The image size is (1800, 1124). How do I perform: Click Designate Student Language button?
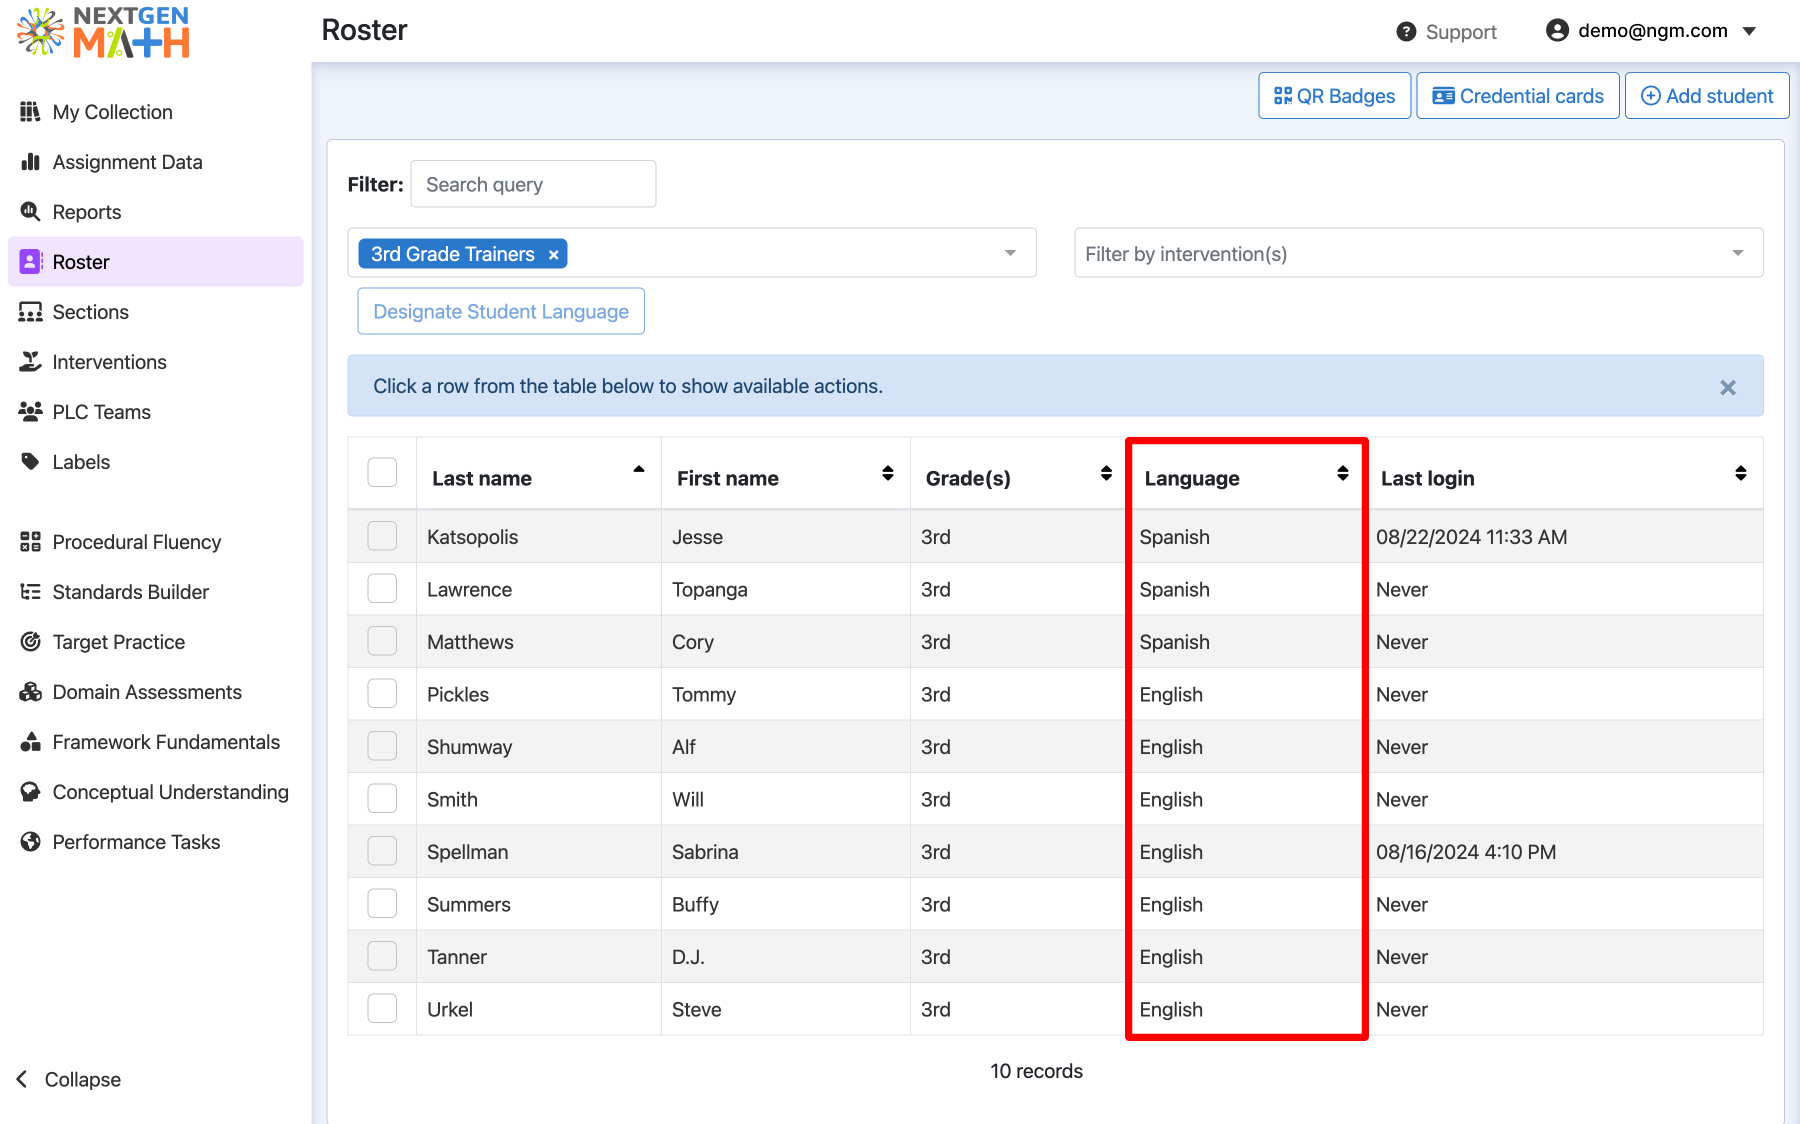[x=501, y=311]
